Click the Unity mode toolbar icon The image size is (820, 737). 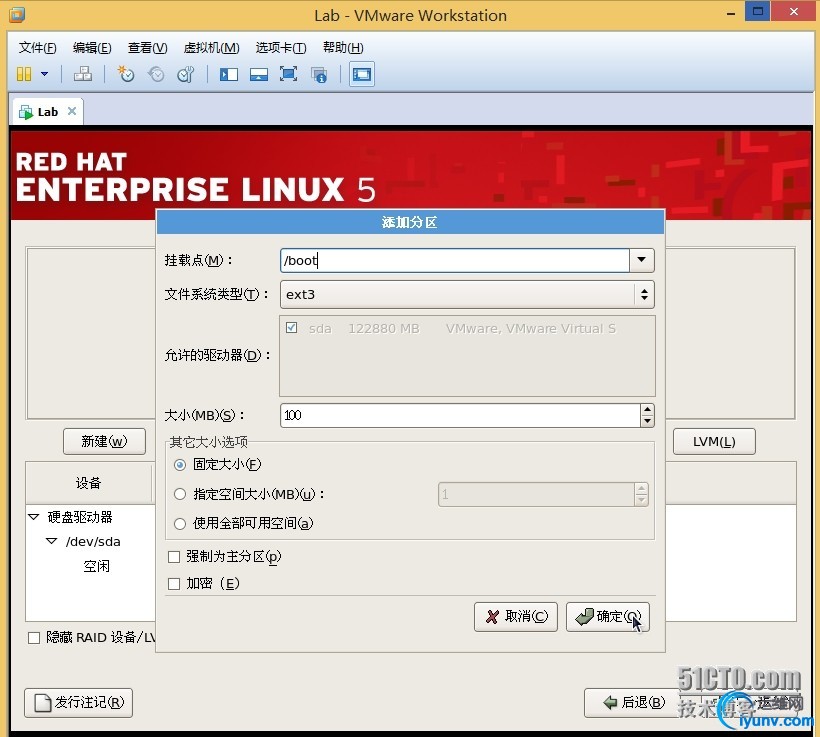319,74
